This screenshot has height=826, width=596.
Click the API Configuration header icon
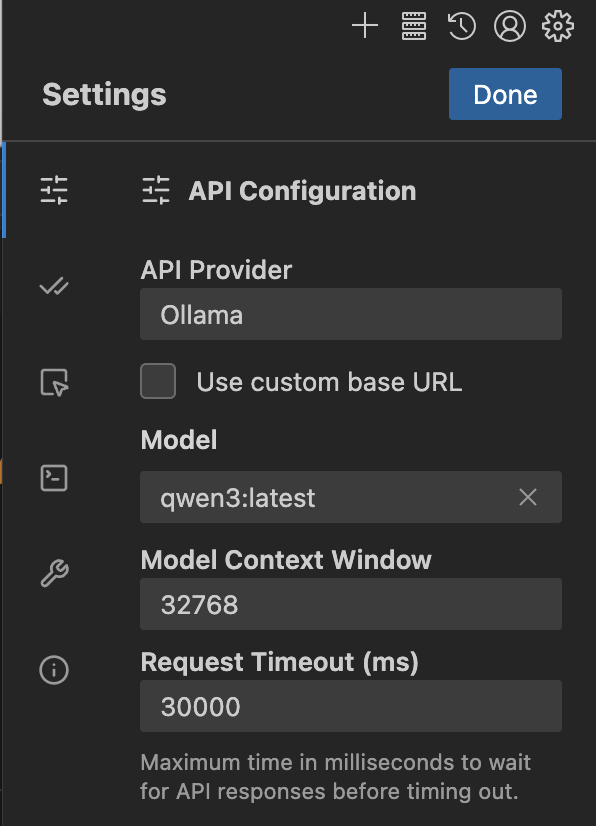[155, 190]
